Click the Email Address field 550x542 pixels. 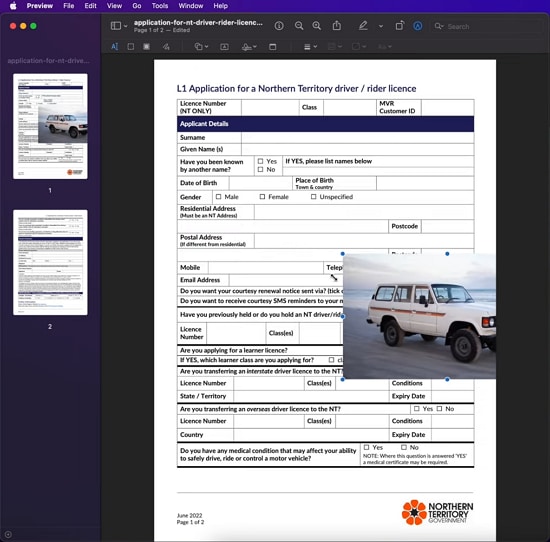click(286, 280)
